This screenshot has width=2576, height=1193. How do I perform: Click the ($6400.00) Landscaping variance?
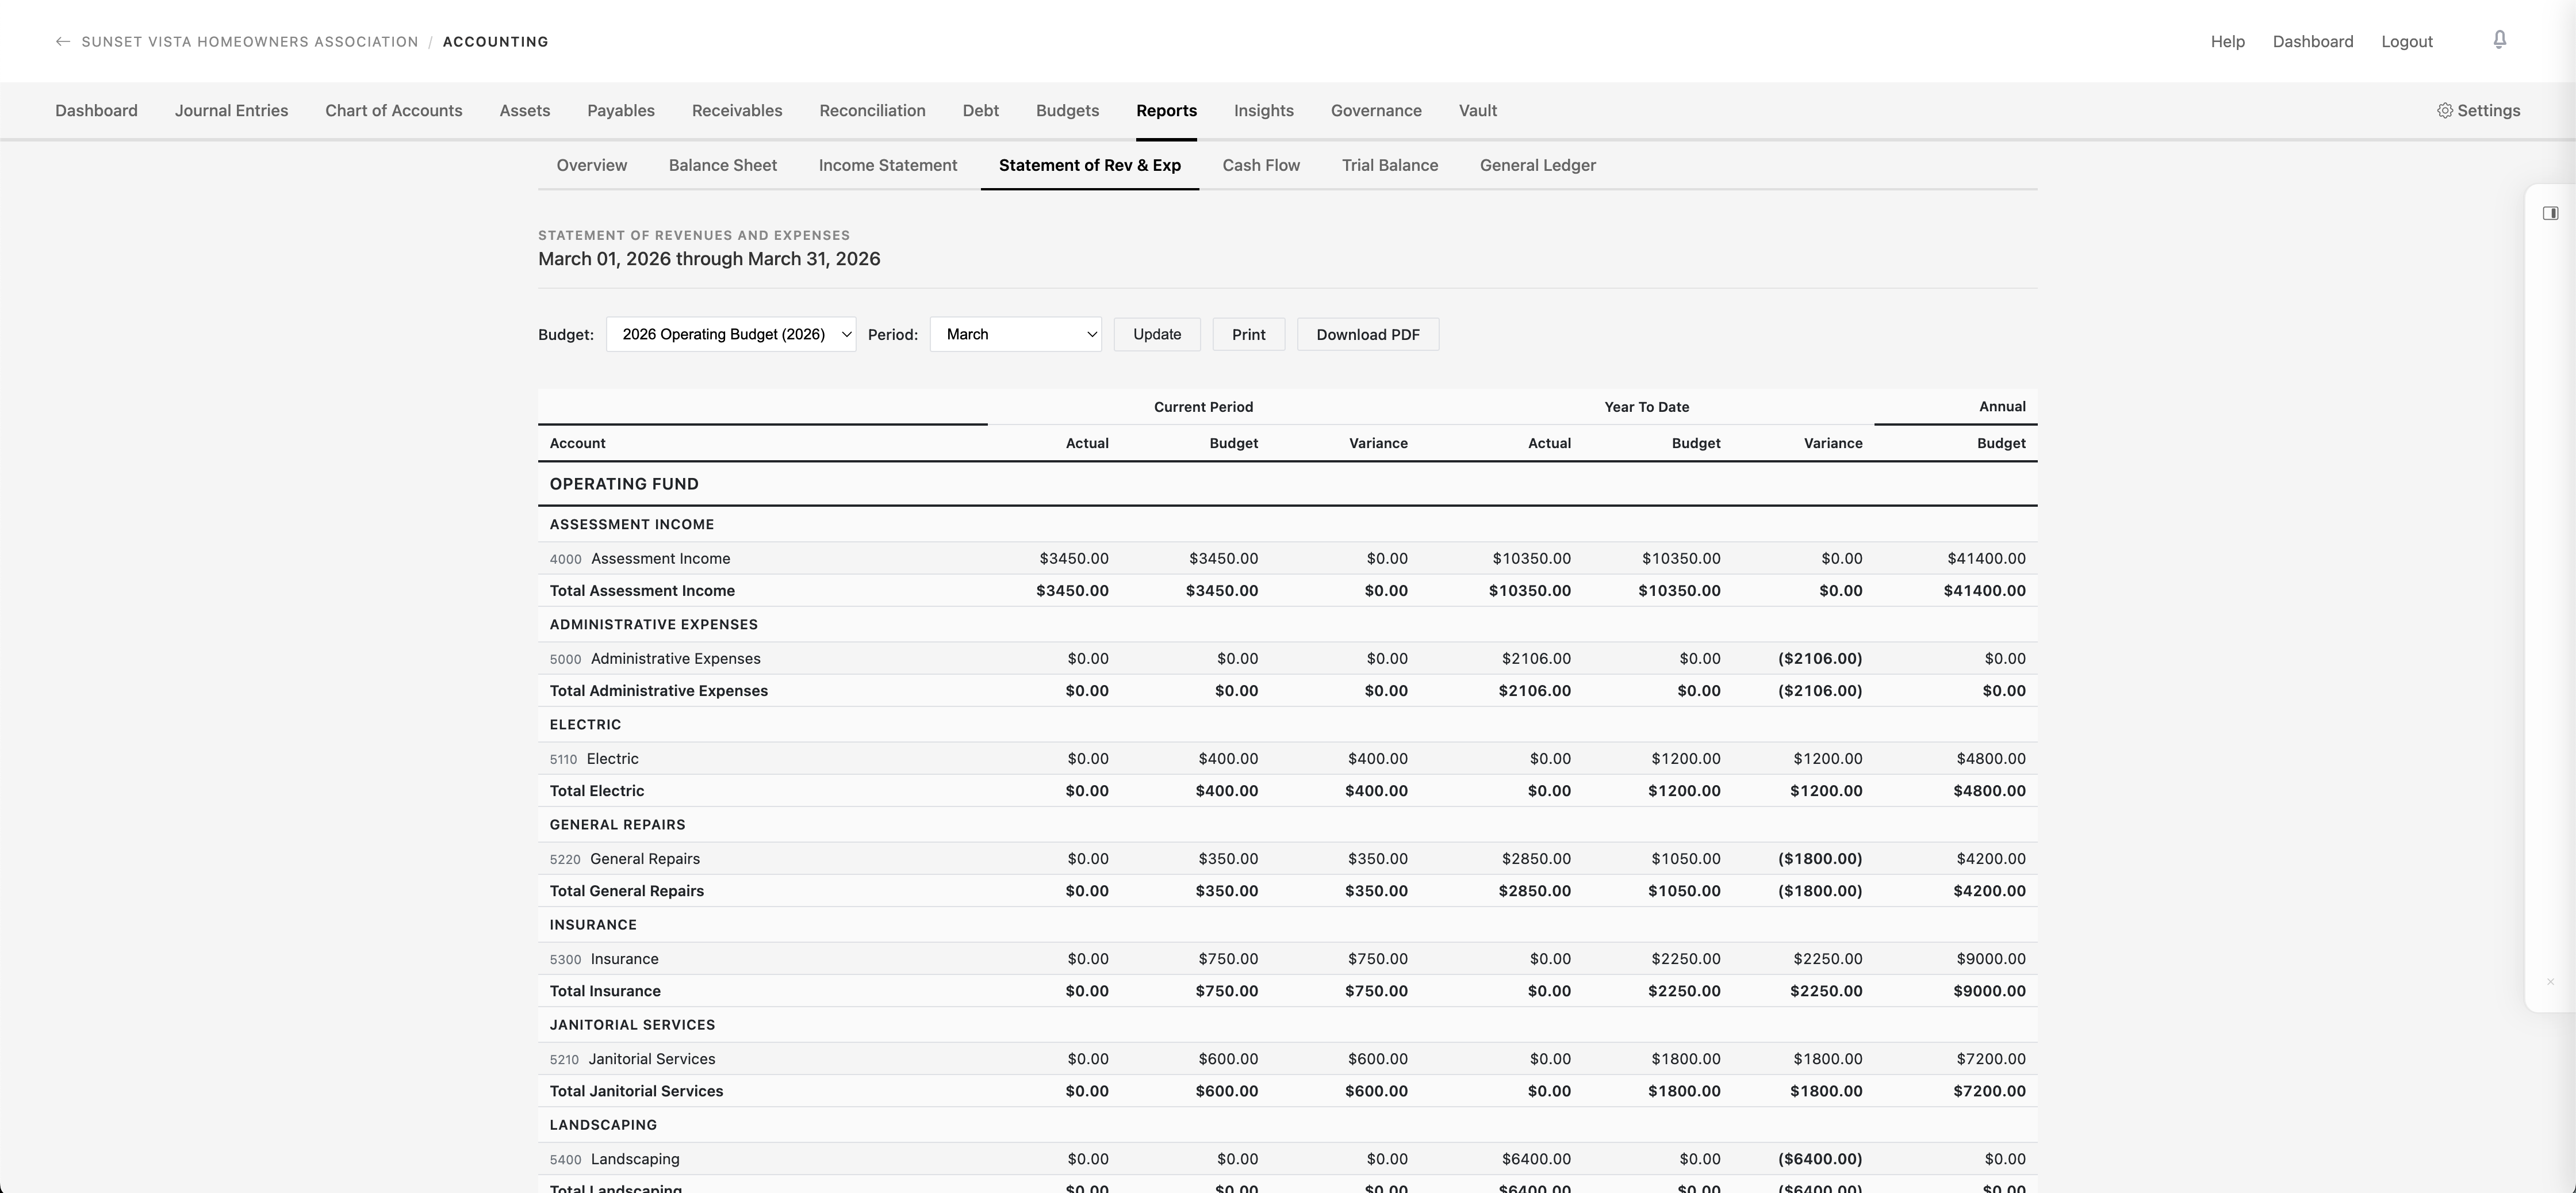click(x=1820, y=1159)
